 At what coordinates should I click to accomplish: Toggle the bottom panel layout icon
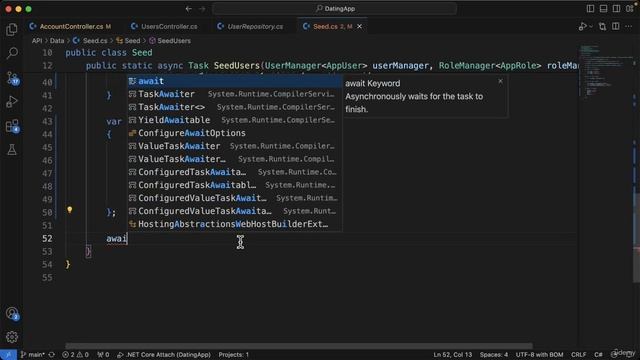603,9
